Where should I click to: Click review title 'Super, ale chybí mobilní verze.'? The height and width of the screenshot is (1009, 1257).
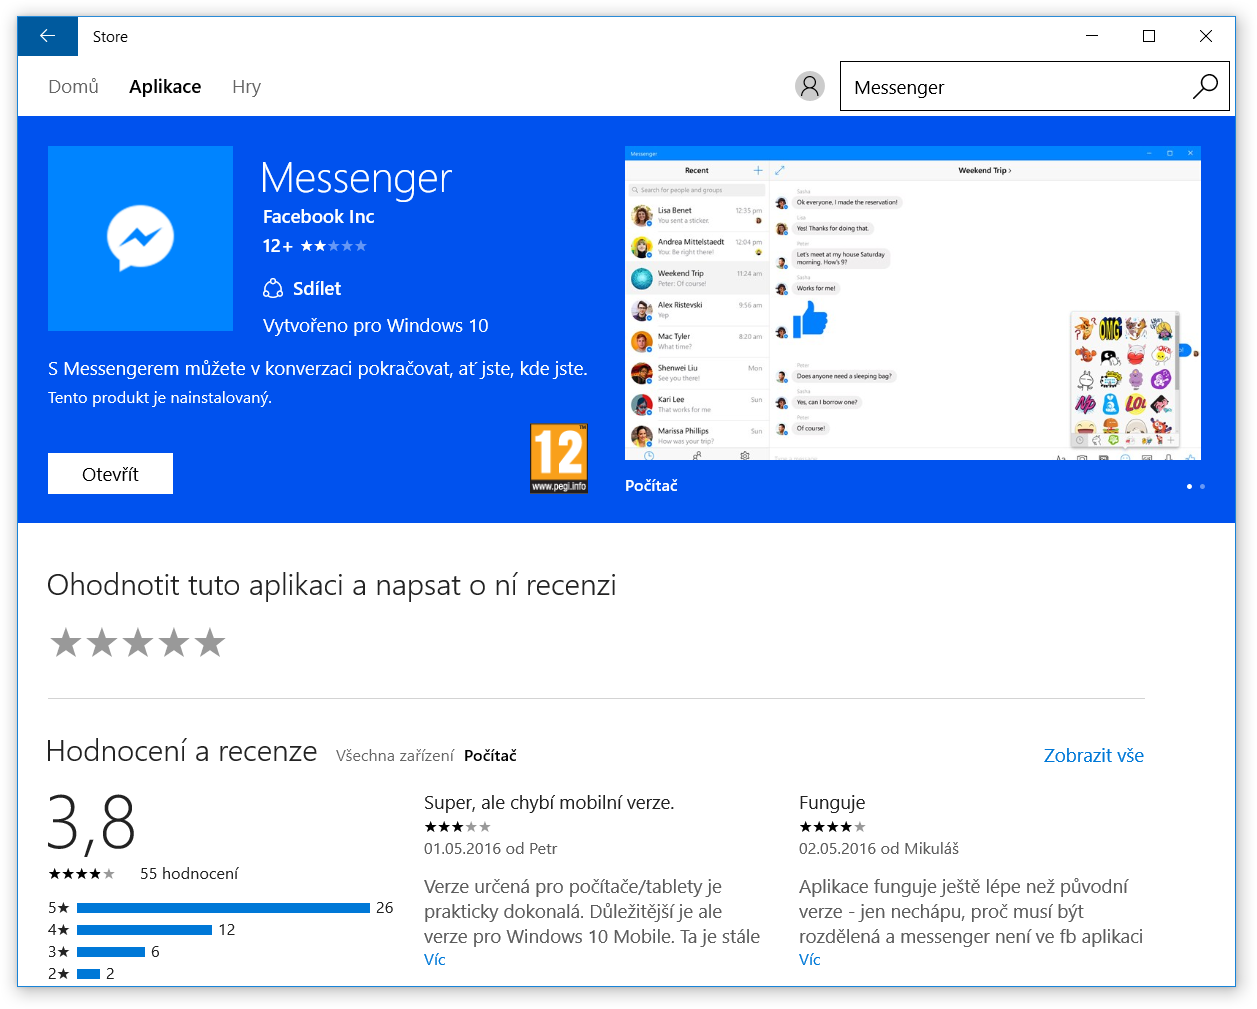tap(549, 802)
